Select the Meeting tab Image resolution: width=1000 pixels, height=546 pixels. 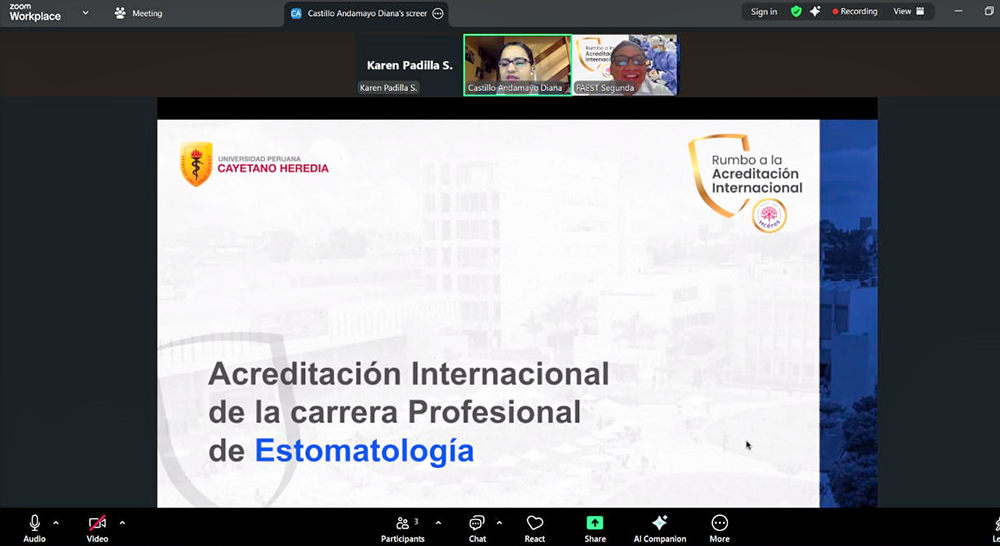point(138,13)
